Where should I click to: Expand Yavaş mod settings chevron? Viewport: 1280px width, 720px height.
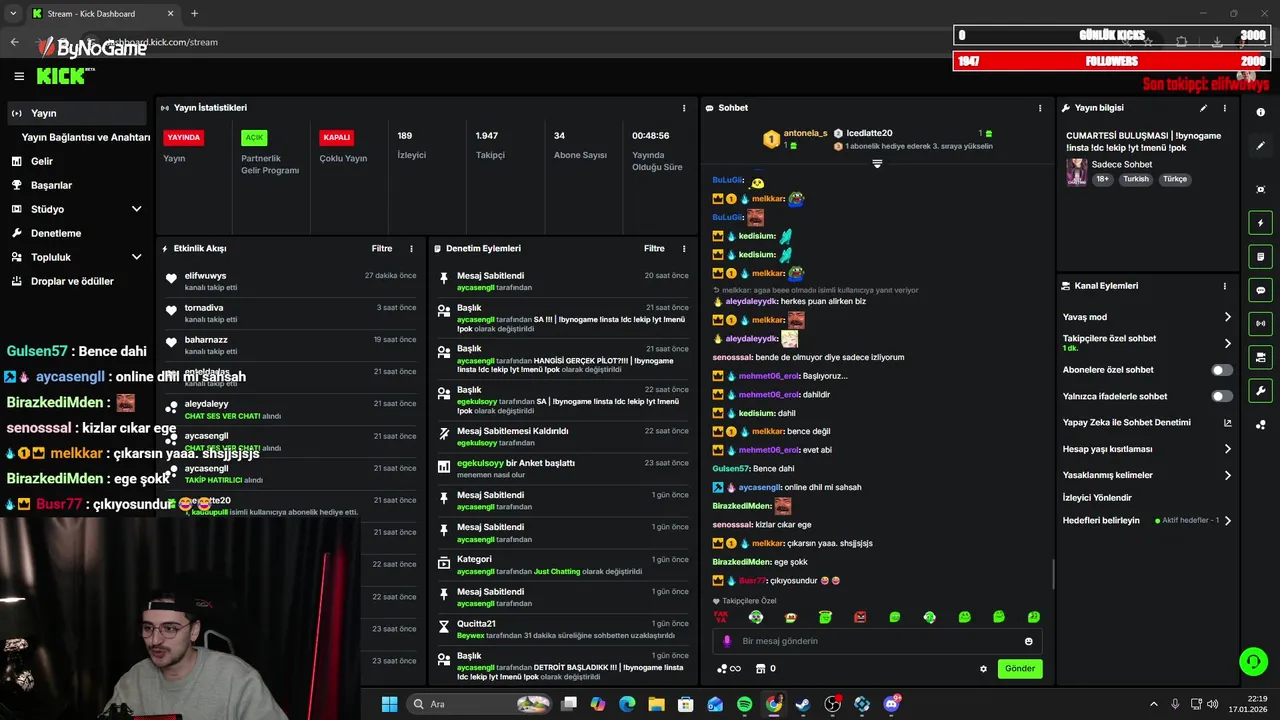pyautogui.click(x=1228, y=317)
